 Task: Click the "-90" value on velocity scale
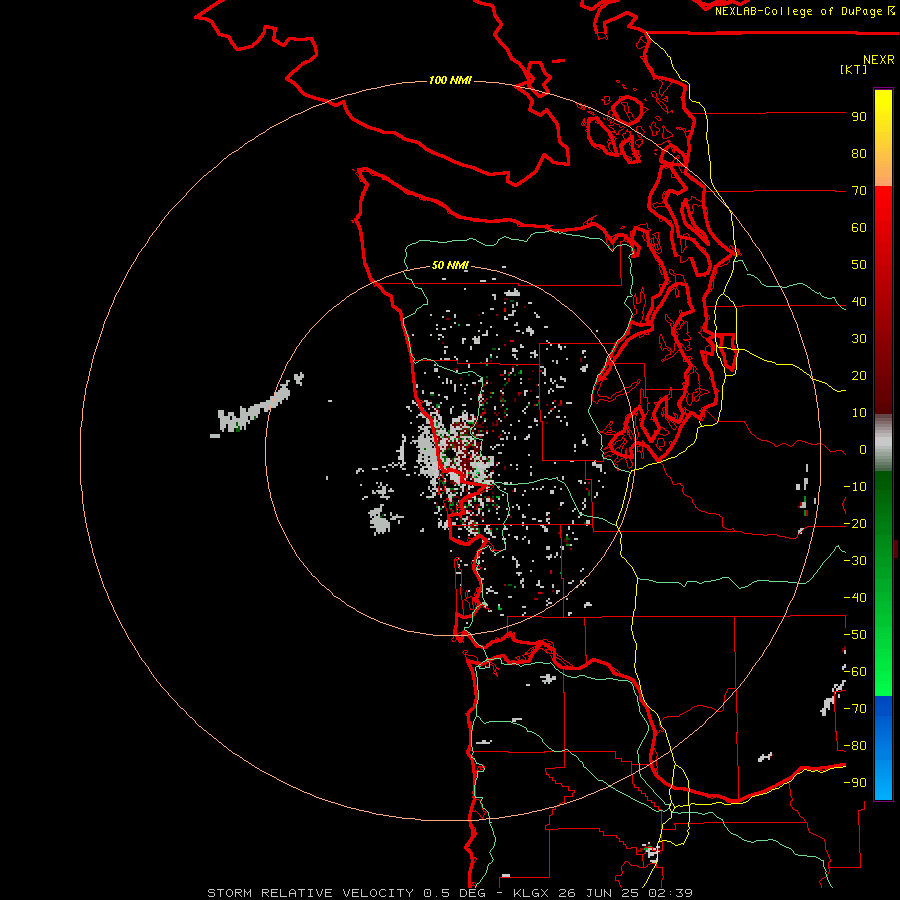(855, 783)
